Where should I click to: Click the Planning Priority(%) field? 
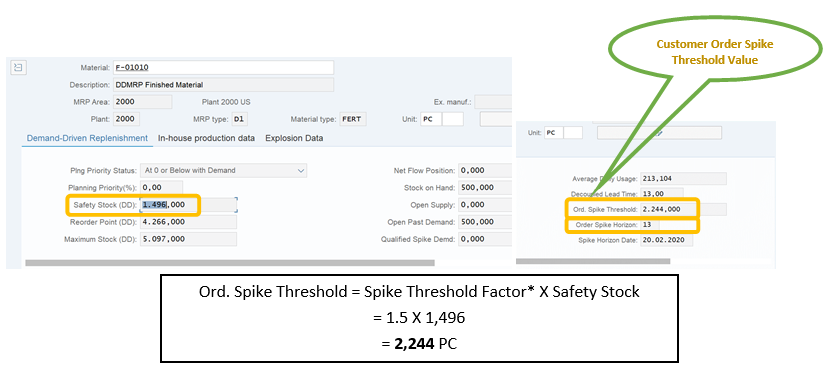[x=161, y=188]
